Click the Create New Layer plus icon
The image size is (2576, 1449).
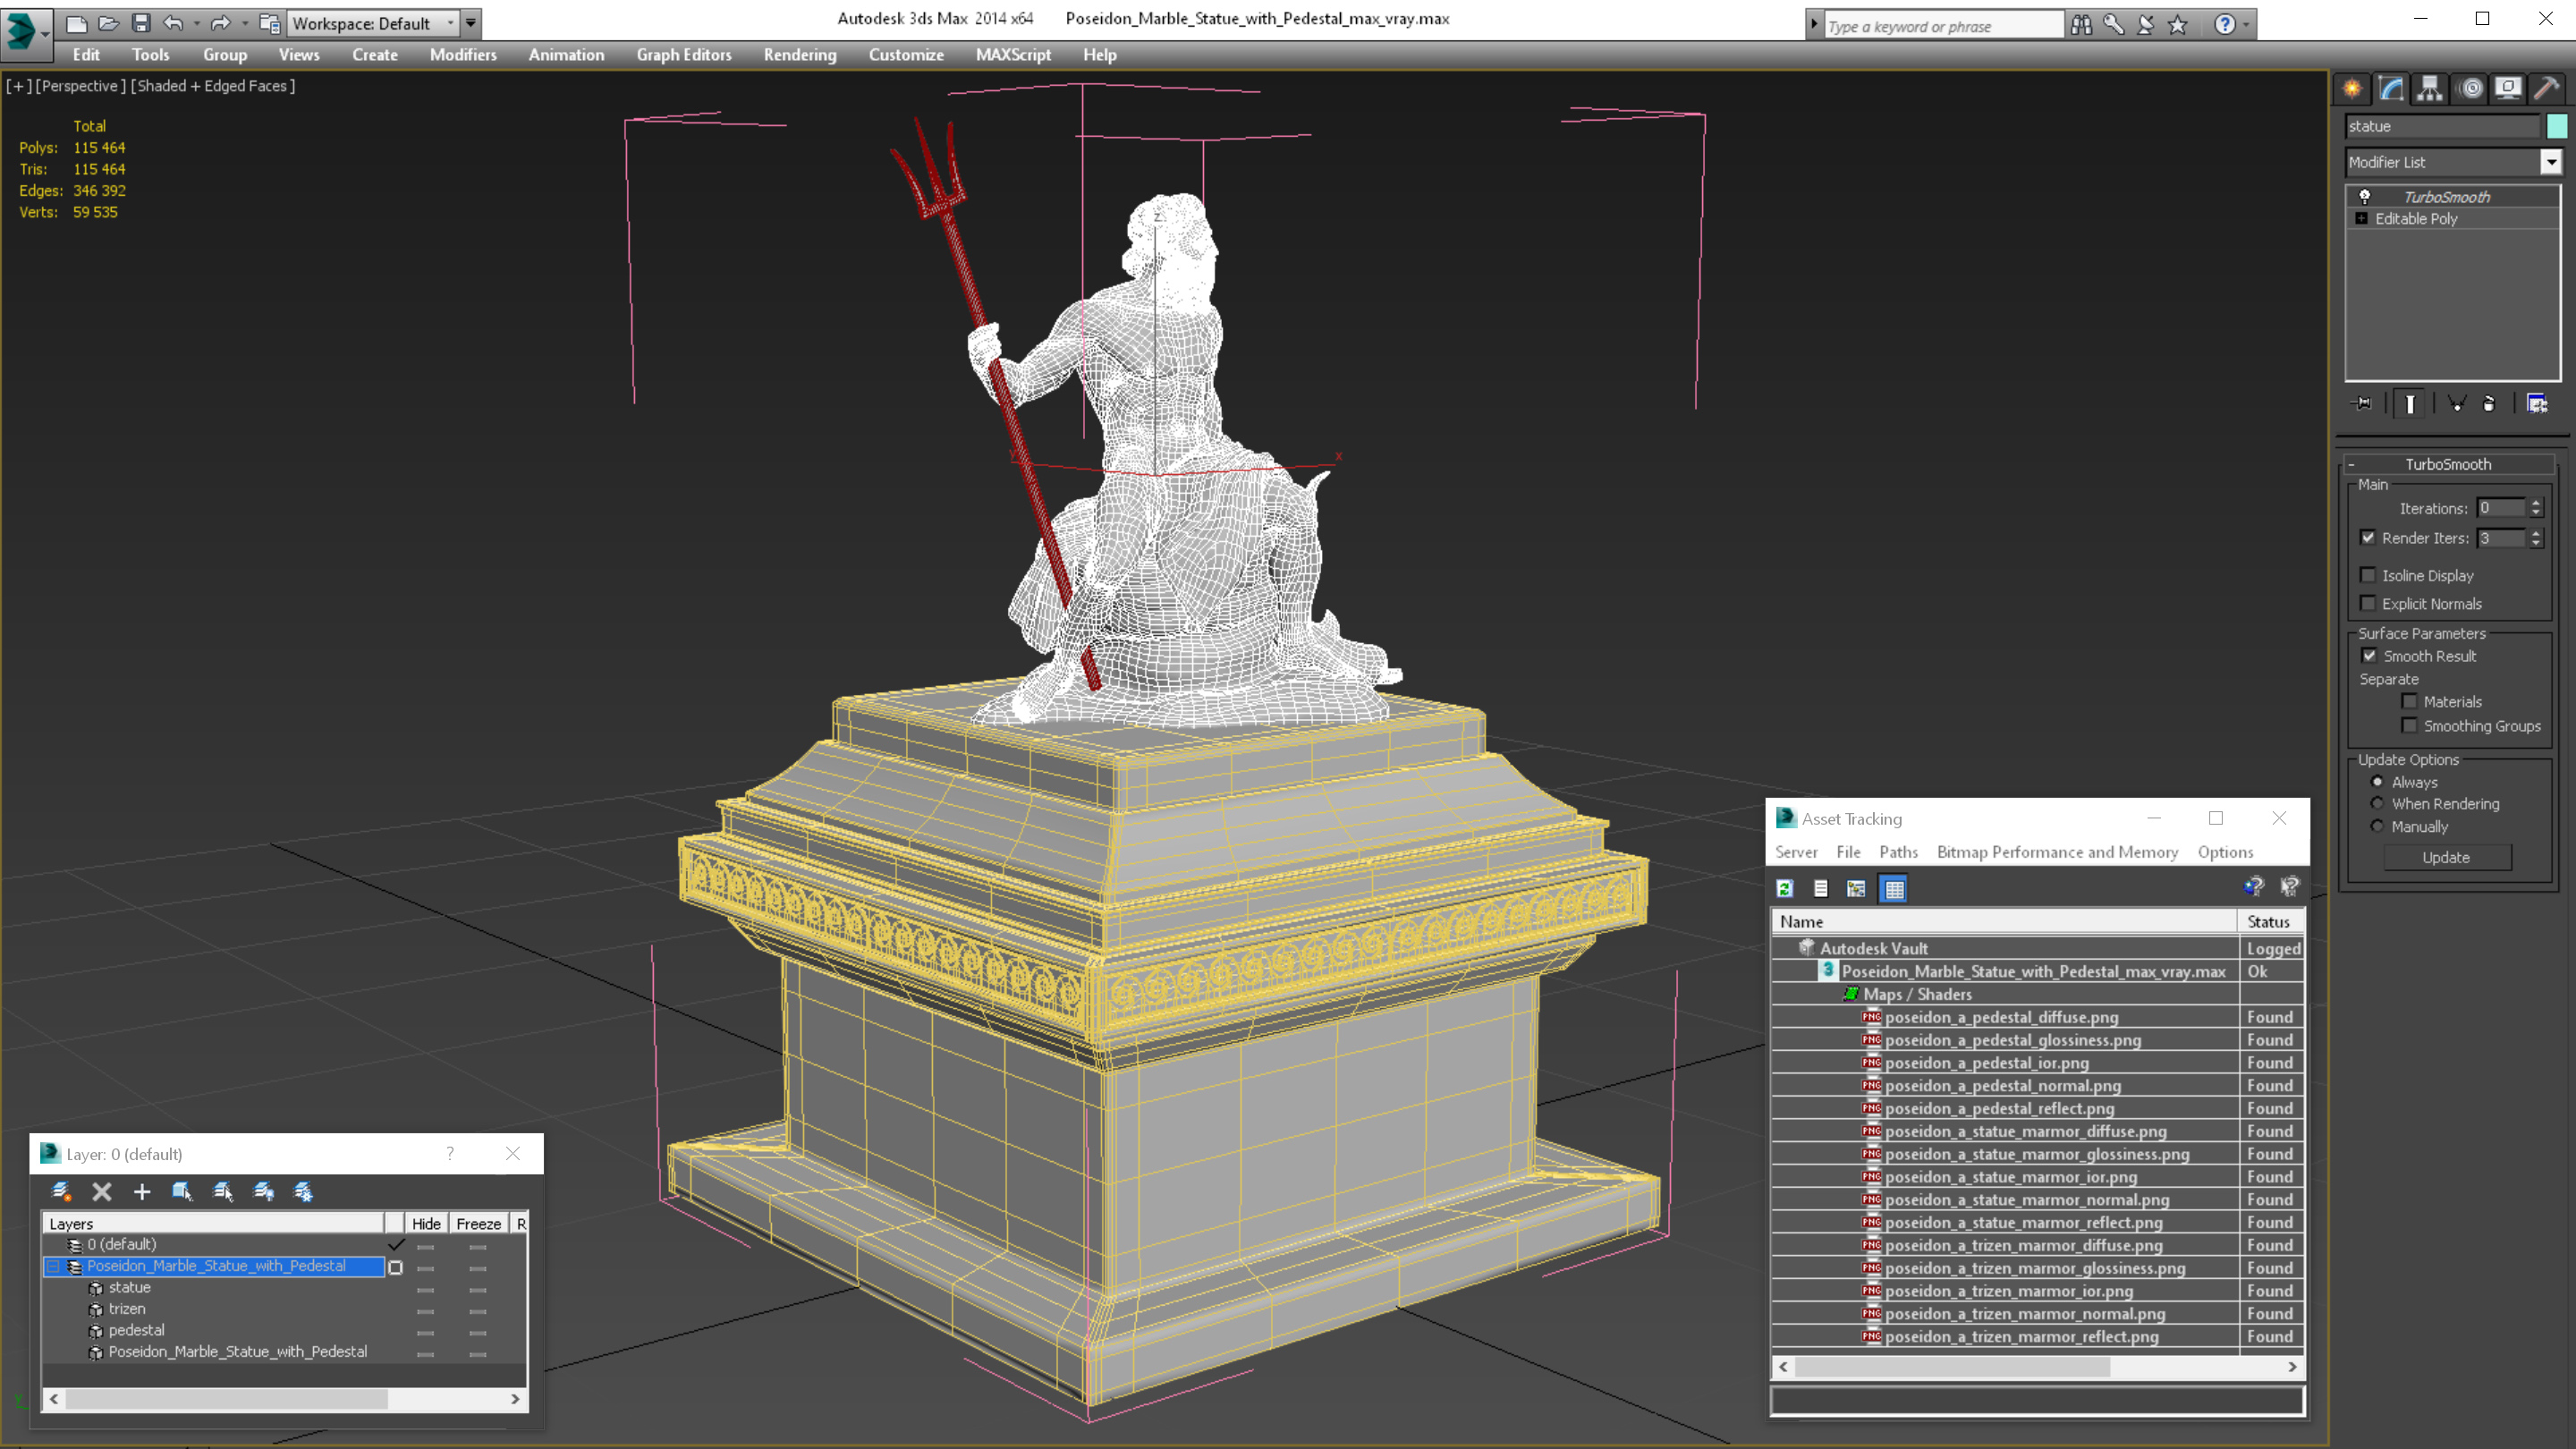coord(142,1191)
